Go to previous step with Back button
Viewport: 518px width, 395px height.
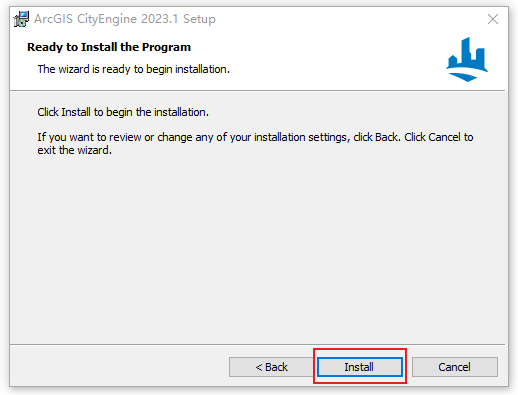(x=271, y=367)
